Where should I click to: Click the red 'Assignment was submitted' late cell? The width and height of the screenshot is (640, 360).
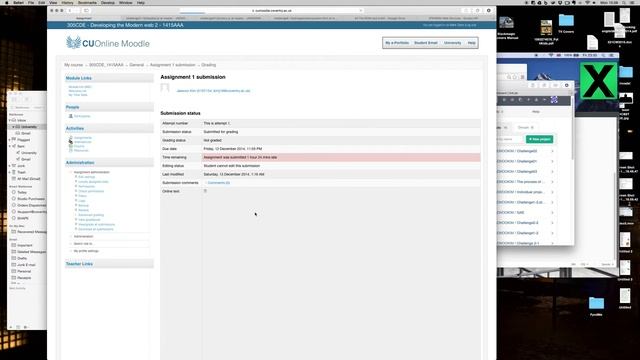tap(341, 157)
